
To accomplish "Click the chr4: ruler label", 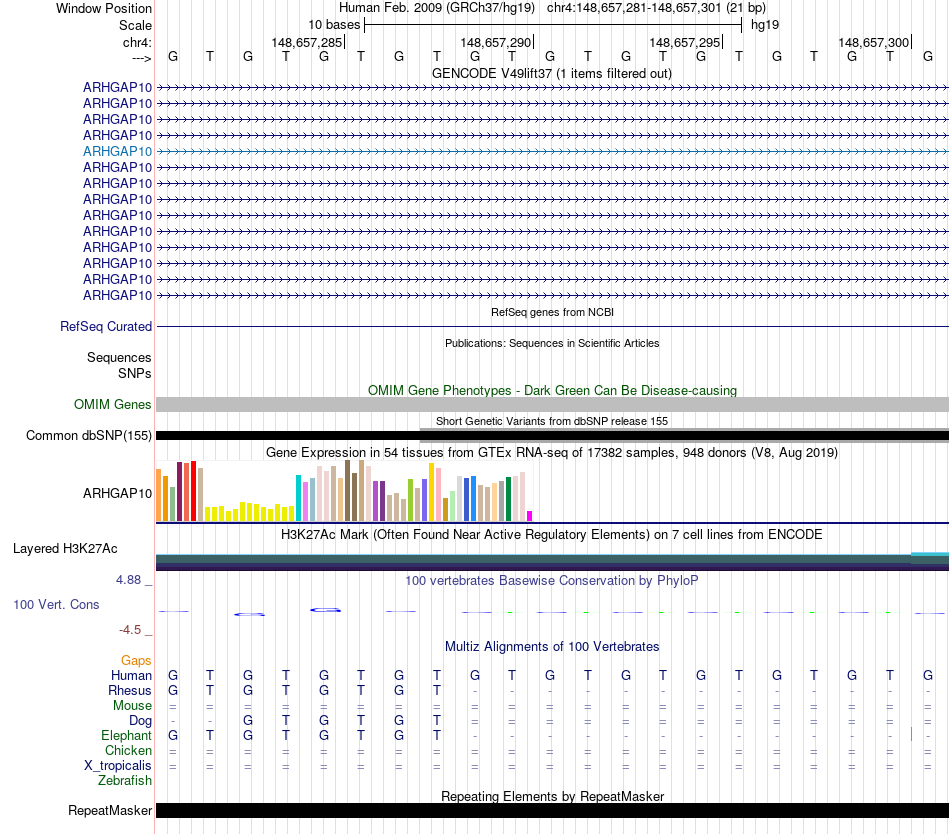I will pyautogui.click(x=137, y=42).
